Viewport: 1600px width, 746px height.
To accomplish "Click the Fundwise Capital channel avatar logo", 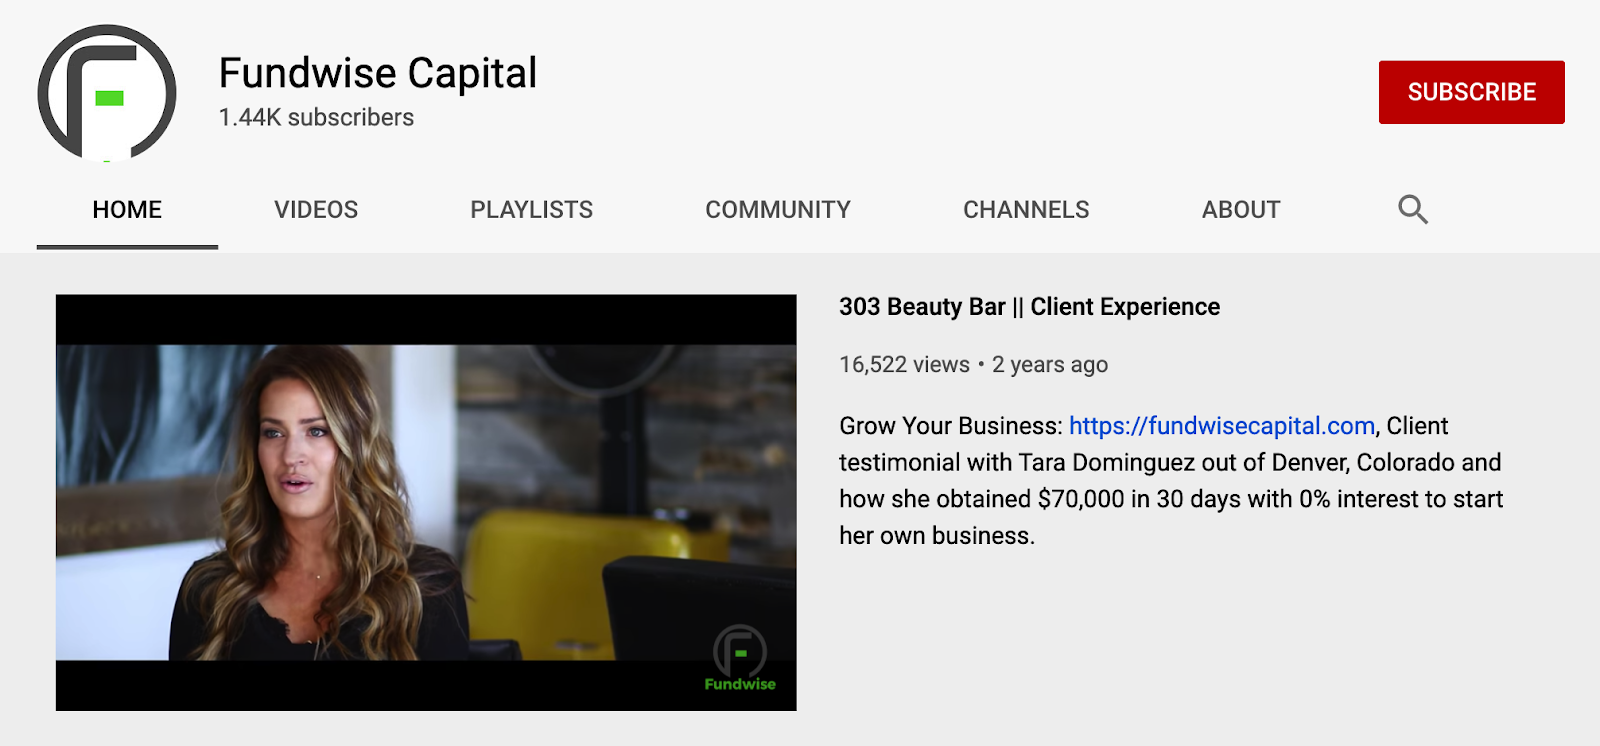I will (x=107, y=93).
